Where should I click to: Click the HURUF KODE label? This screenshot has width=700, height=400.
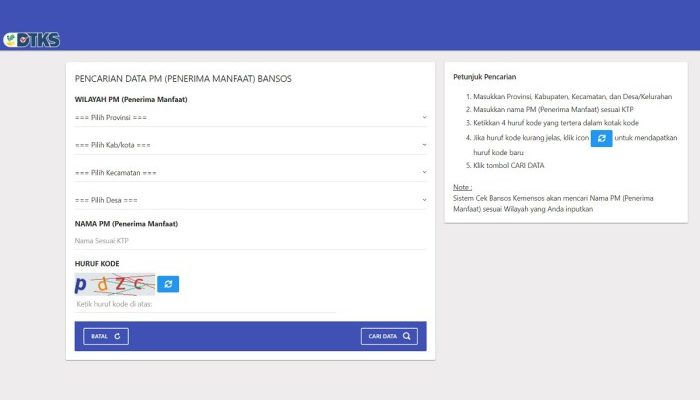pyautogui.click(x=97, y=263)
